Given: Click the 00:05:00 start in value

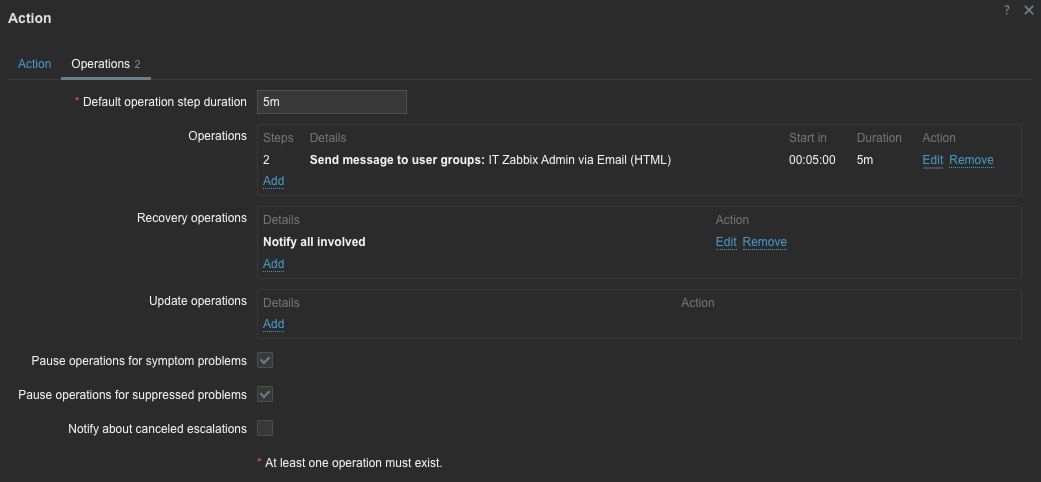Looking at the screenshot, I should (x=812, y=160).
